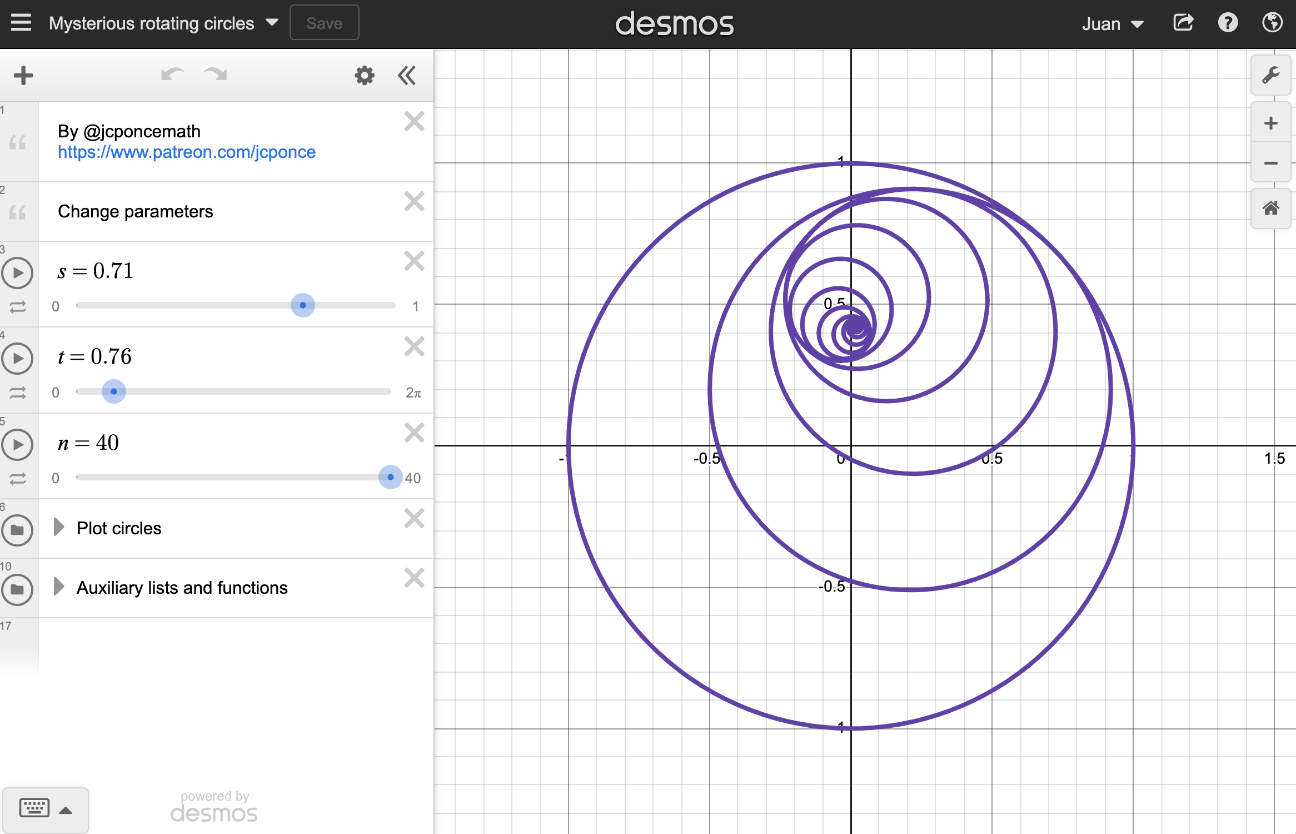Open graph settings wrench icon
This screenshot has height=834, width=1296.
[x=1271, y=75]
